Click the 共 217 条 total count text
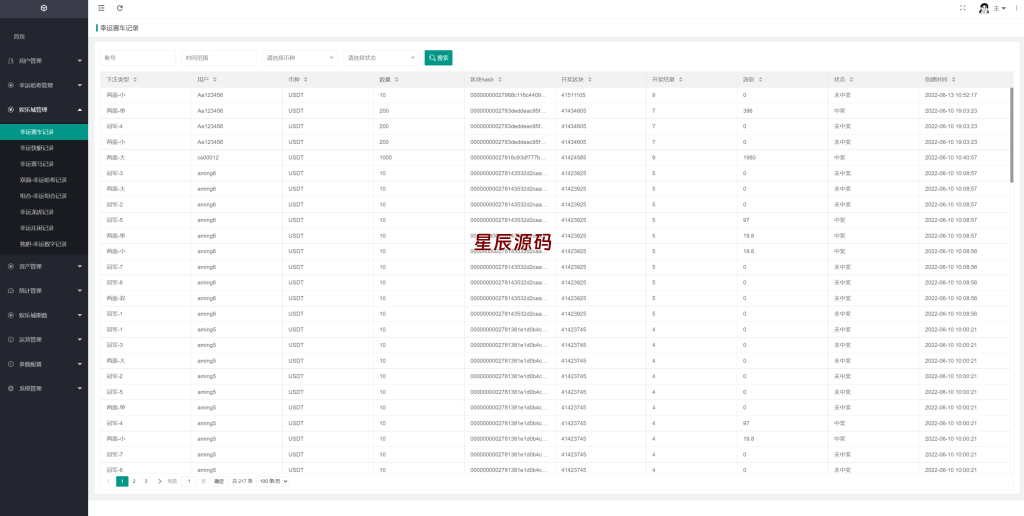 [x=242, y=481]
